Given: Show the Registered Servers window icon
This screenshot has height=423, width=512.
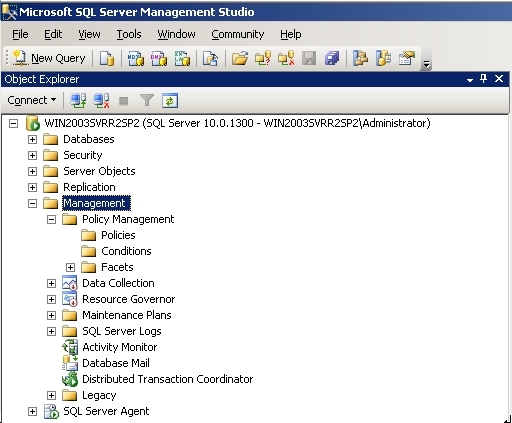Looking at the screenshot, I should [x=360, y=58].
